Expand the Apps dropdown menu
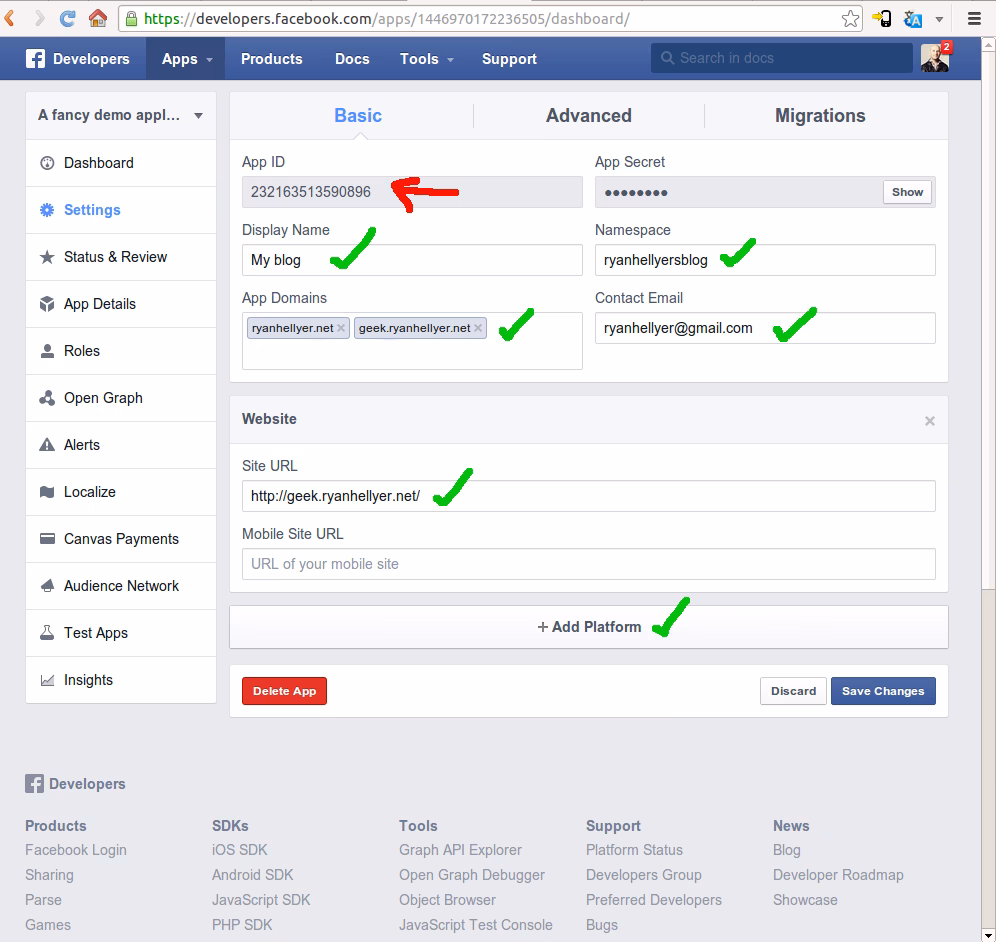The image size is (996, 942). coord(185,58)
